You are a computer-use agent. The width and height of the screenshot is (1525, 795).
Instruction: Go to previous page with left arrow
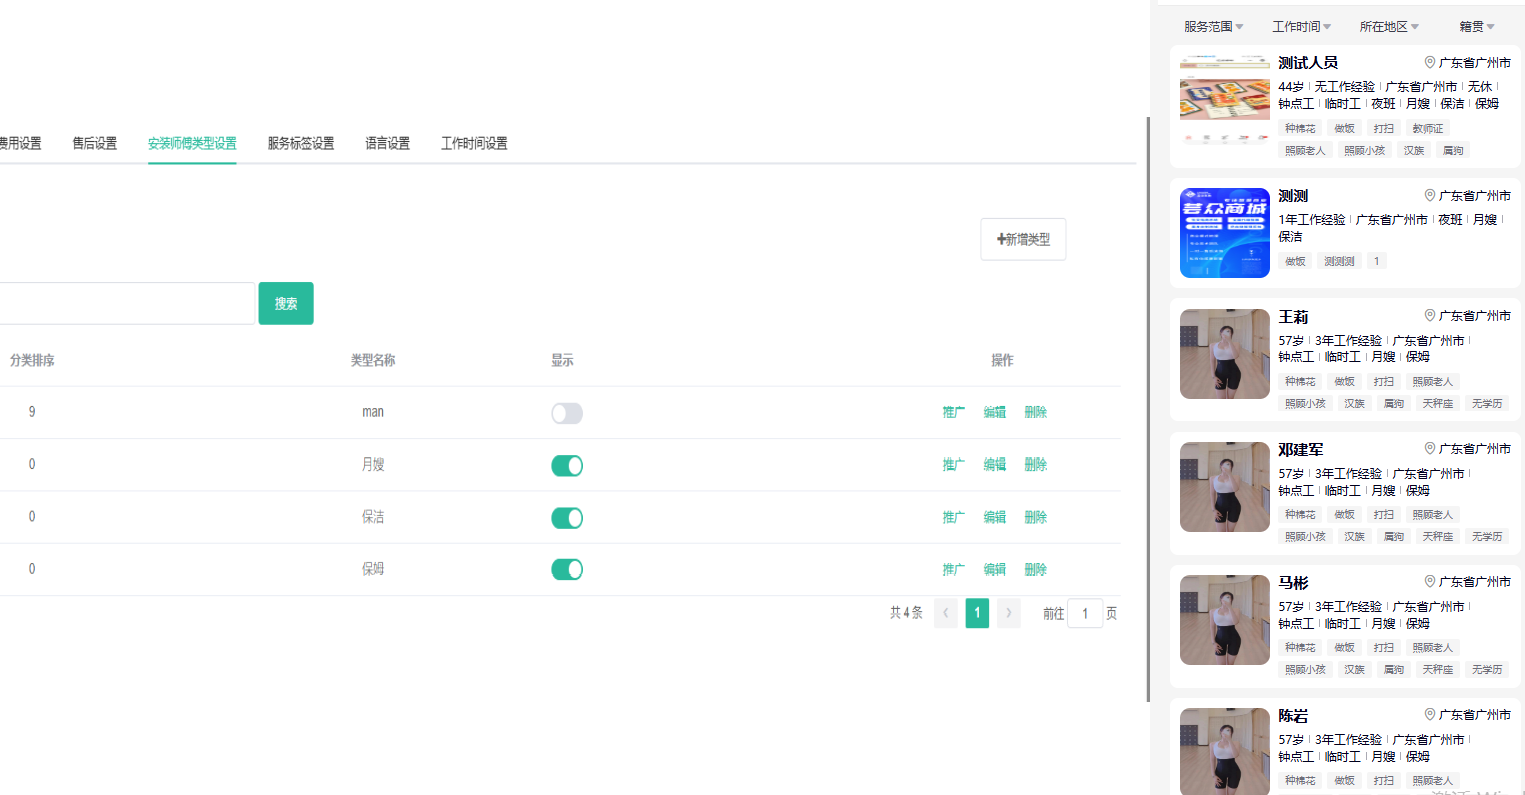pyautogui.click(x=946, y=613)
